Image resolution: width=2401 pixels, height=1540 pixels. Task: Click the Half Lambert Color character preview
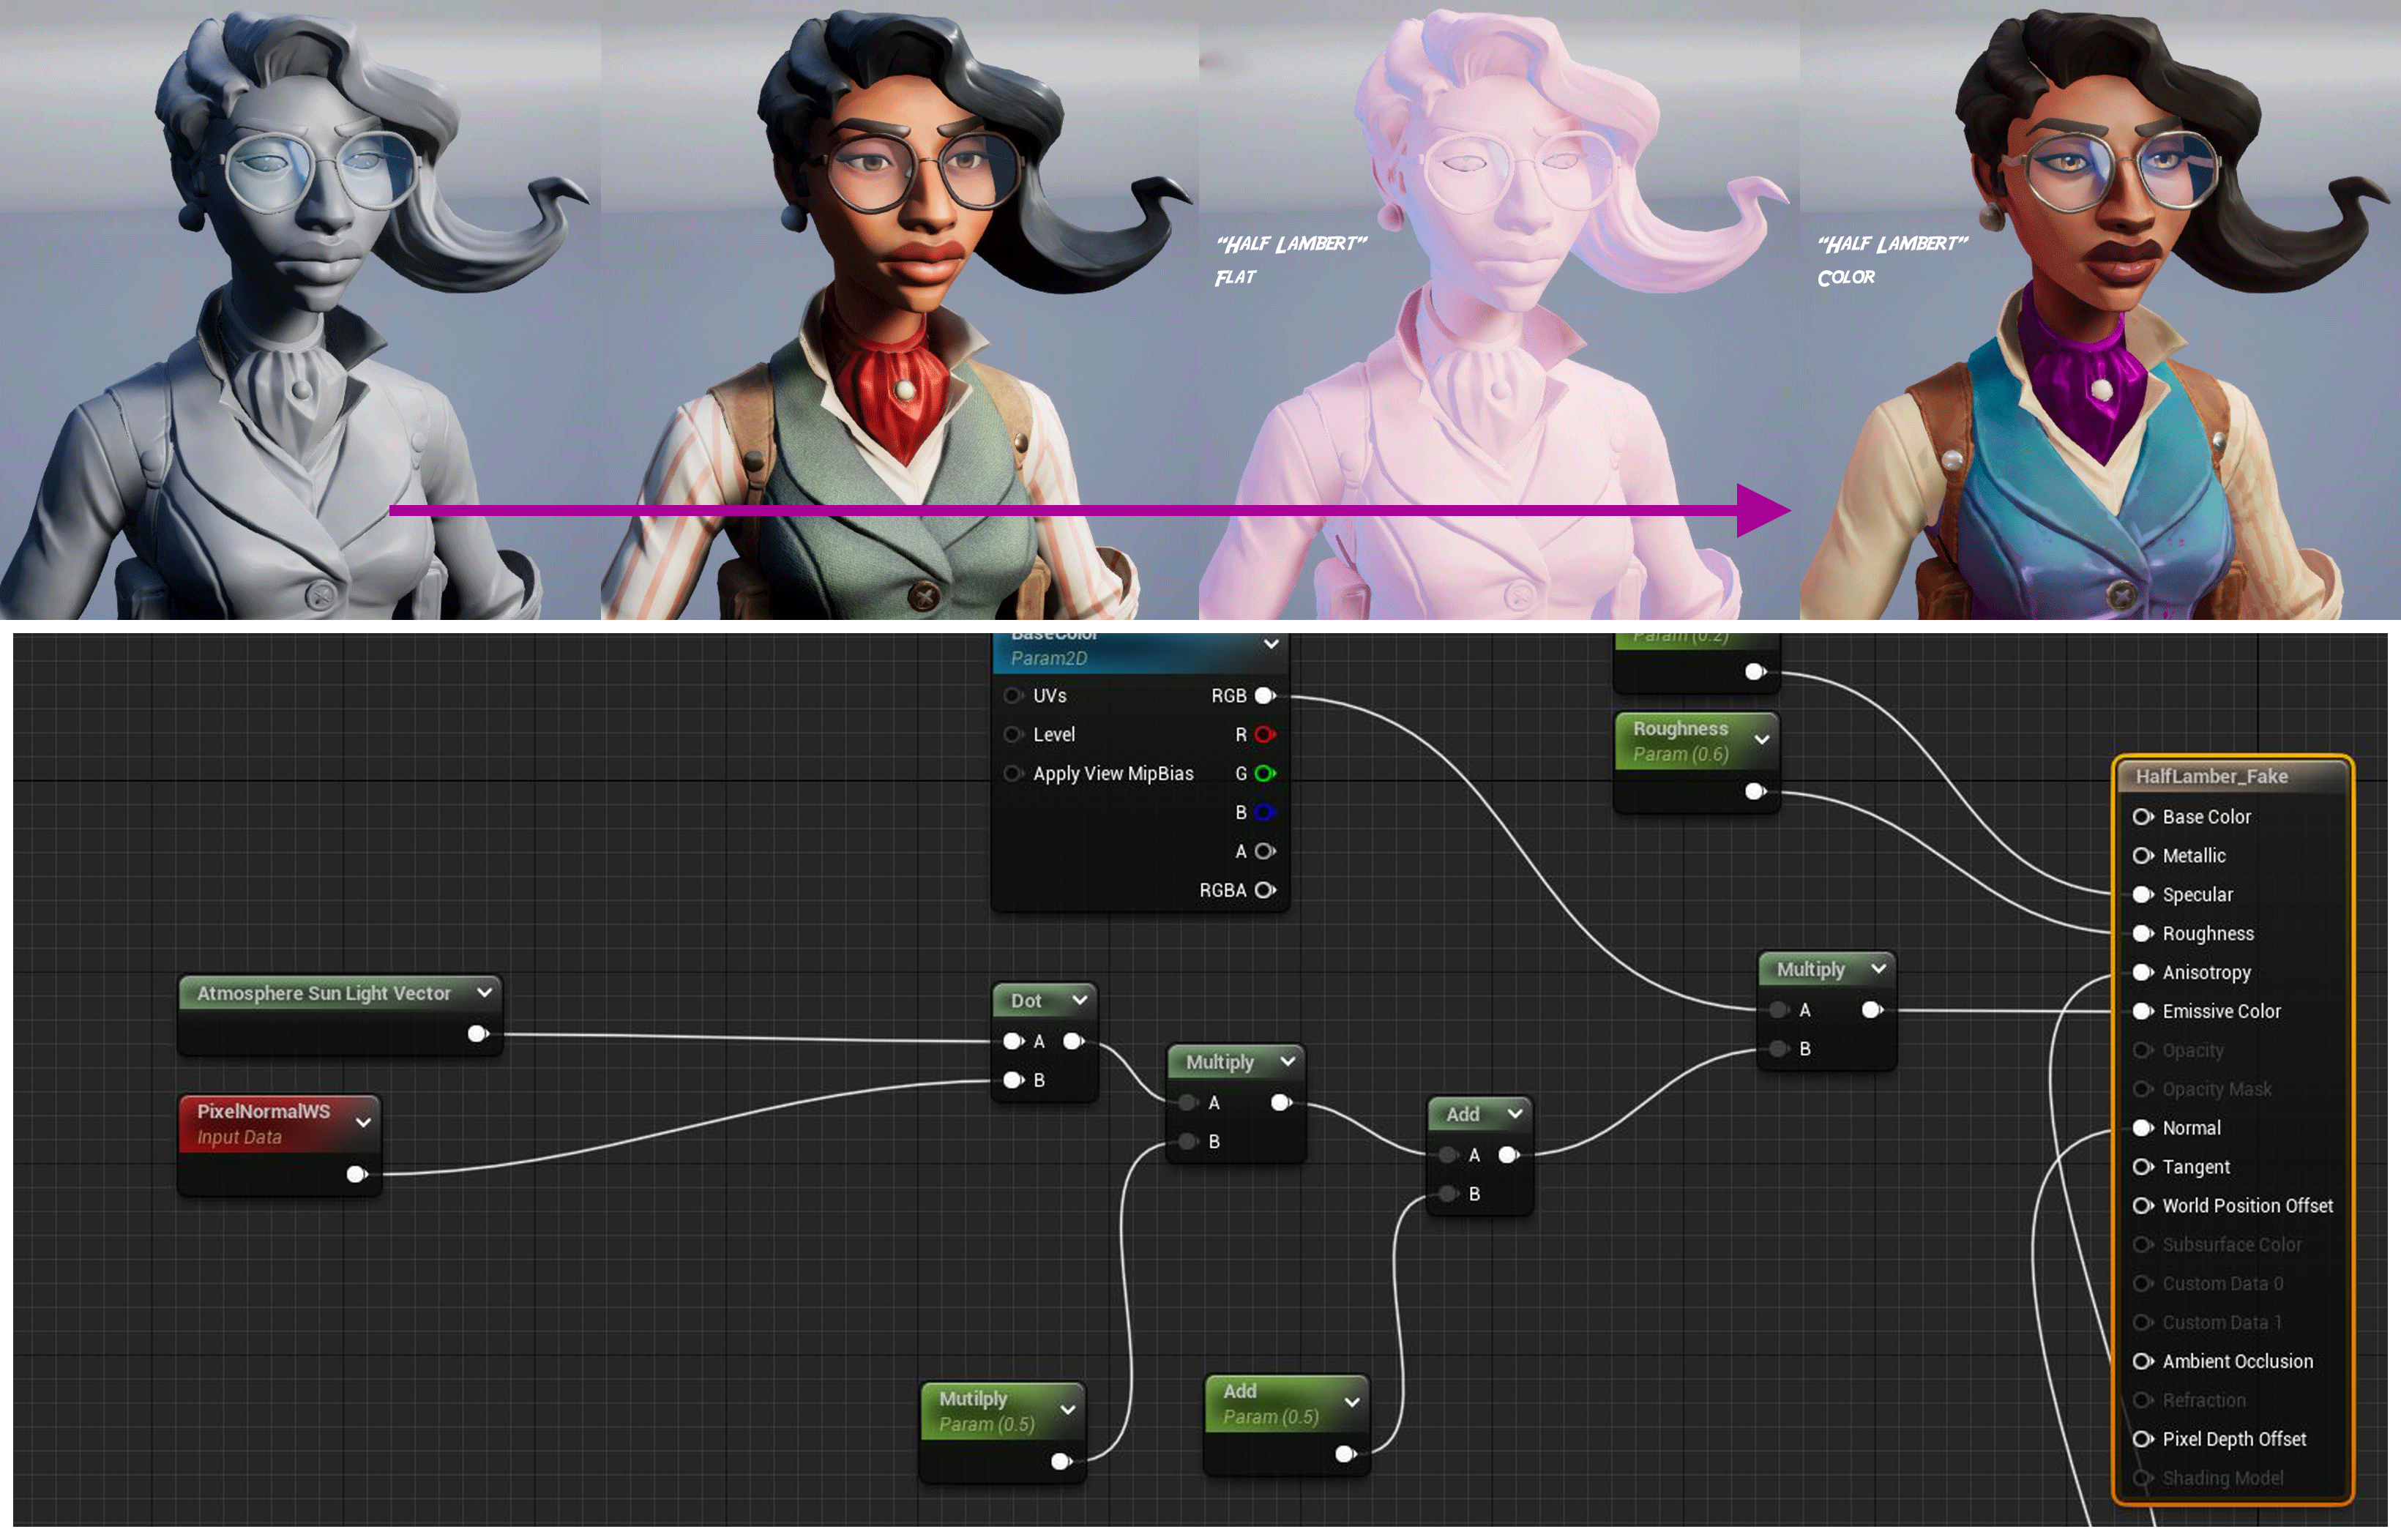2100,310
